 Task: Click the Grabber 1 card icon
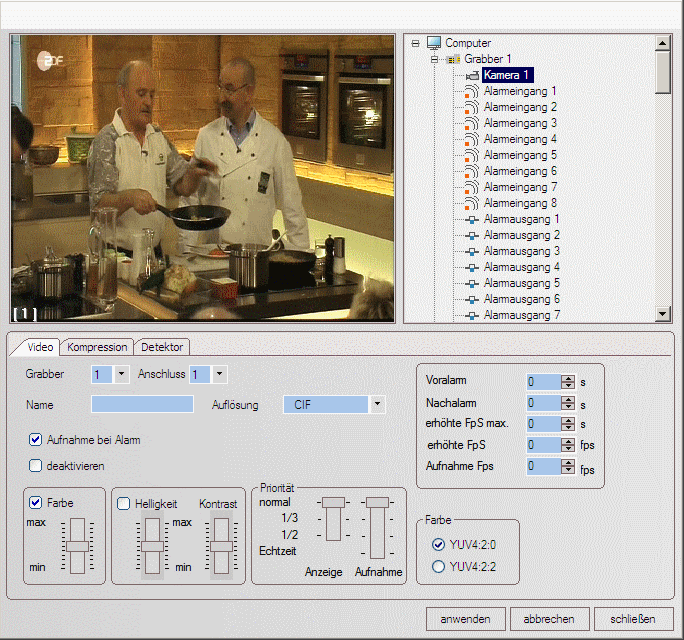(x=453, y=59)
